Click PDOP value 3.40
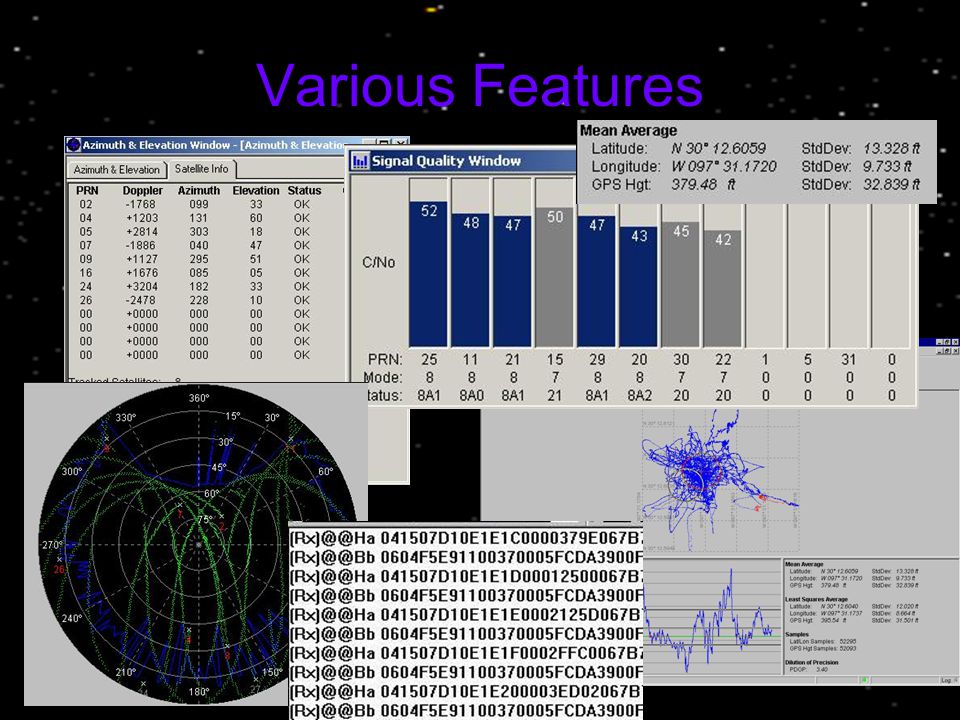Screen dimensions: 960x720 coord(822,670)
